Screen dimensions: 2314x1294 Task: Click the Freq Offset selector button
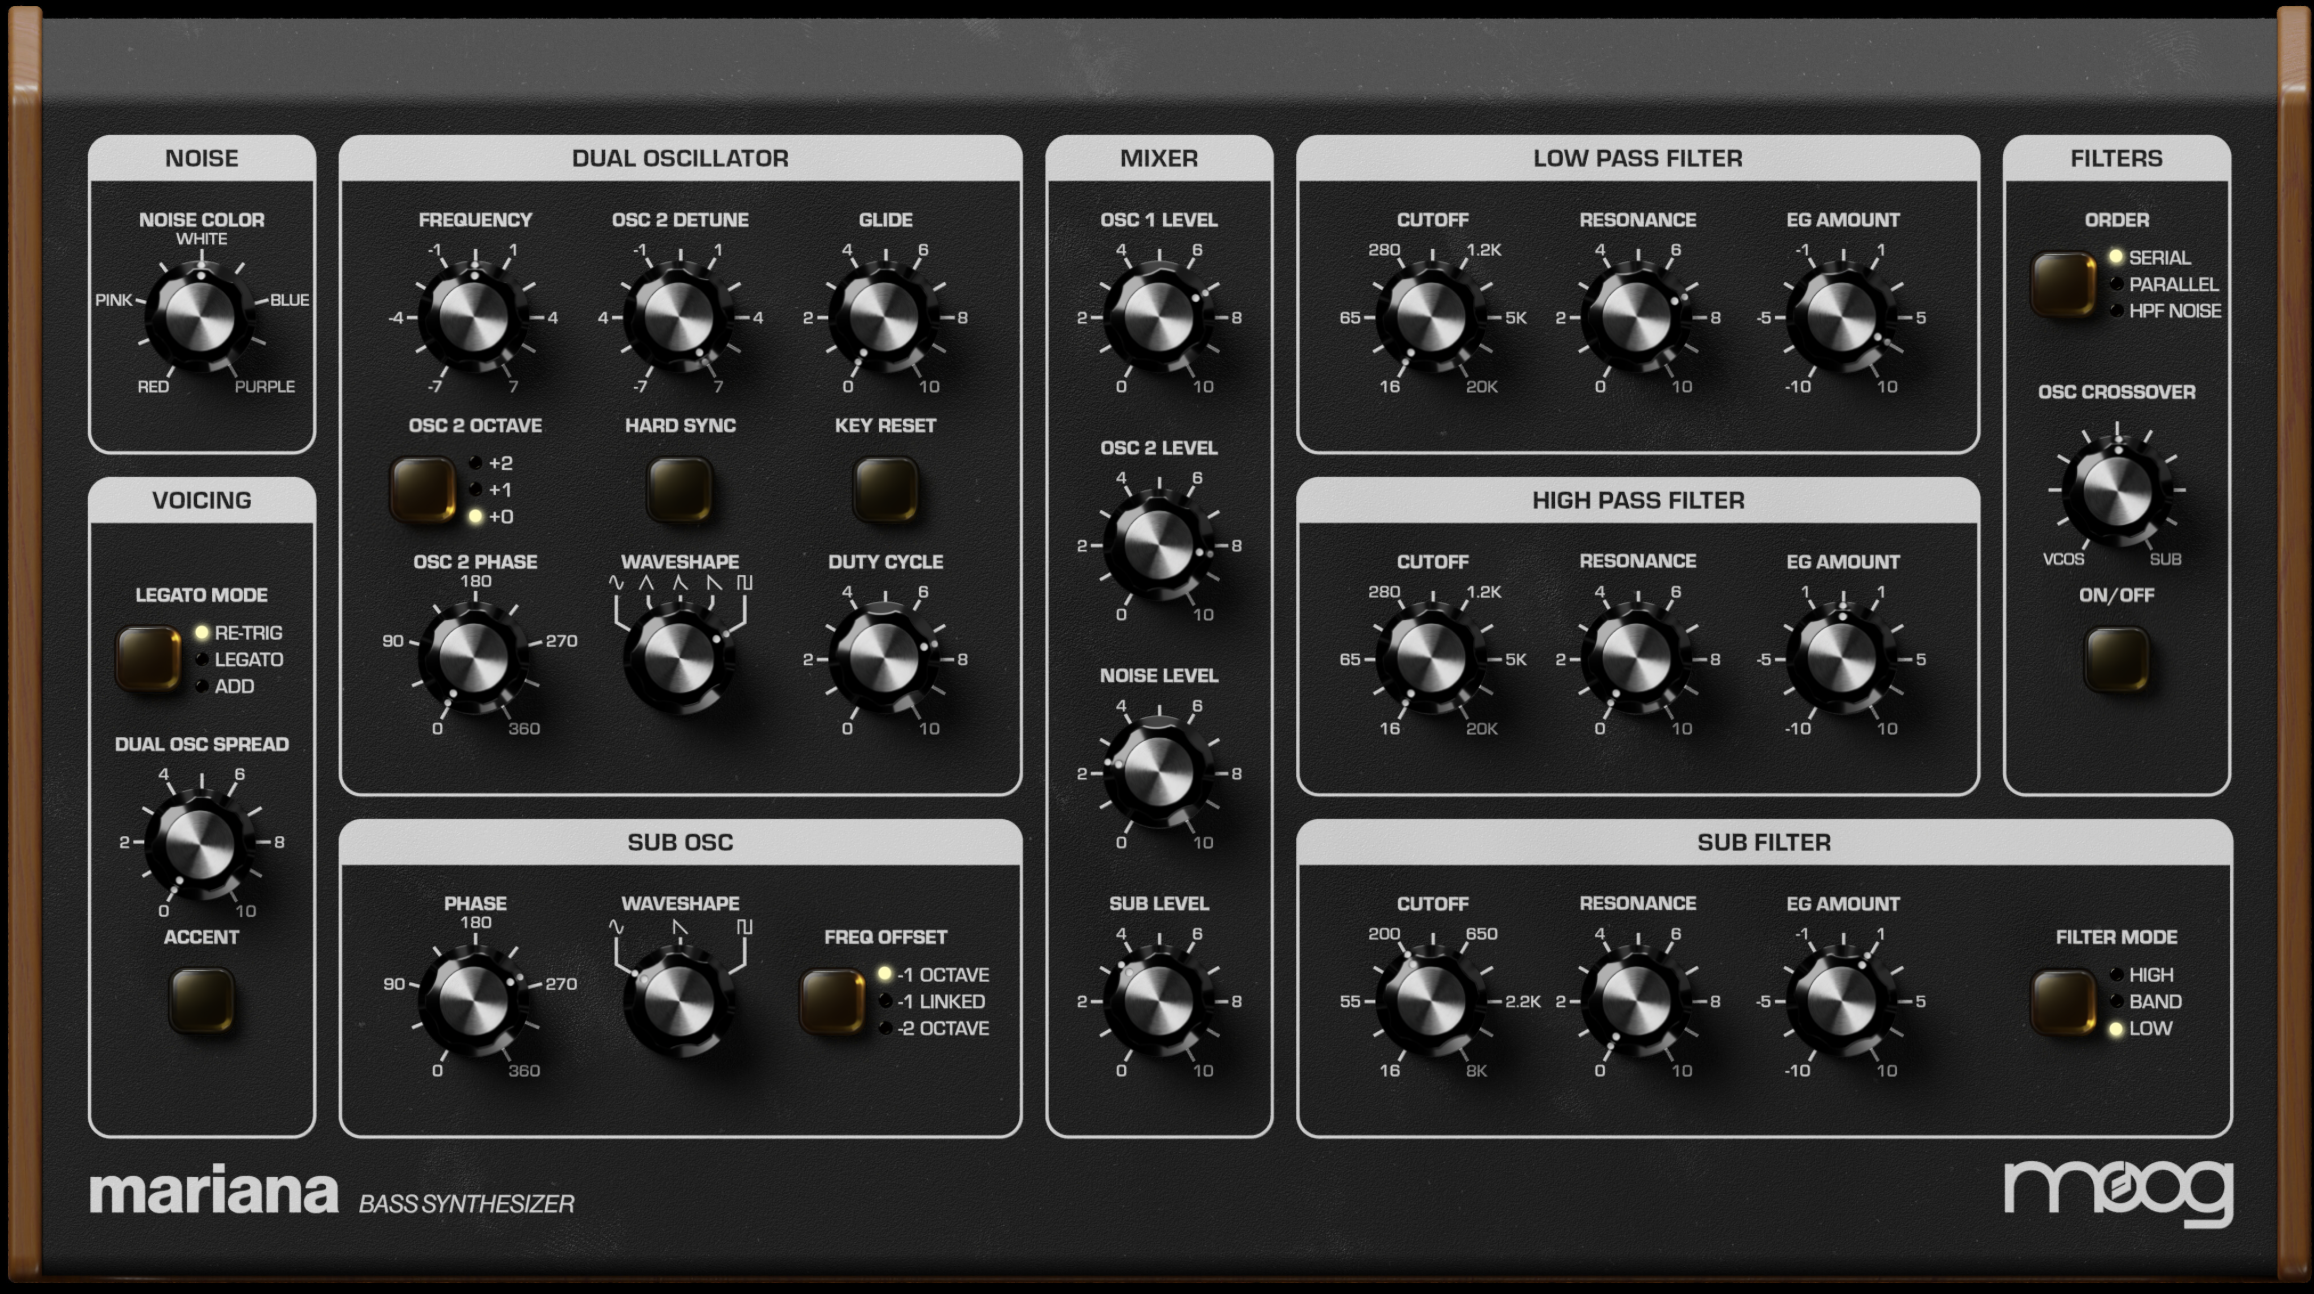point(832,1000)
